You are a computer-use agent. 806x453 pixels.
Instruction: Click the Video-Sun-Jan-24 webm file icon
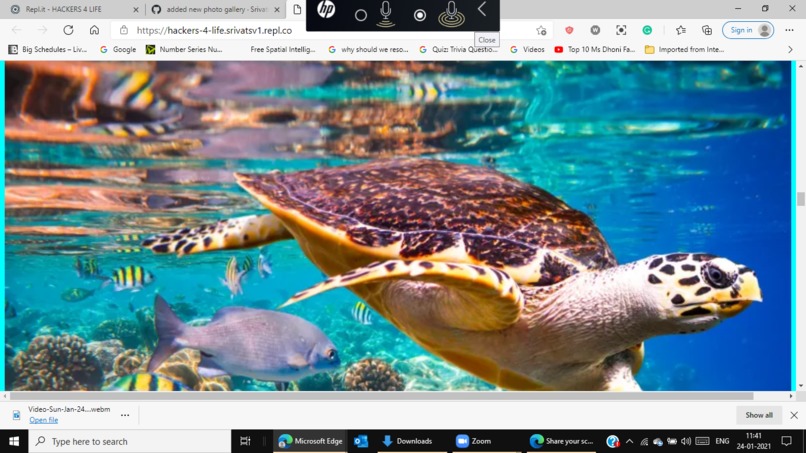click(x=16, y=415)
